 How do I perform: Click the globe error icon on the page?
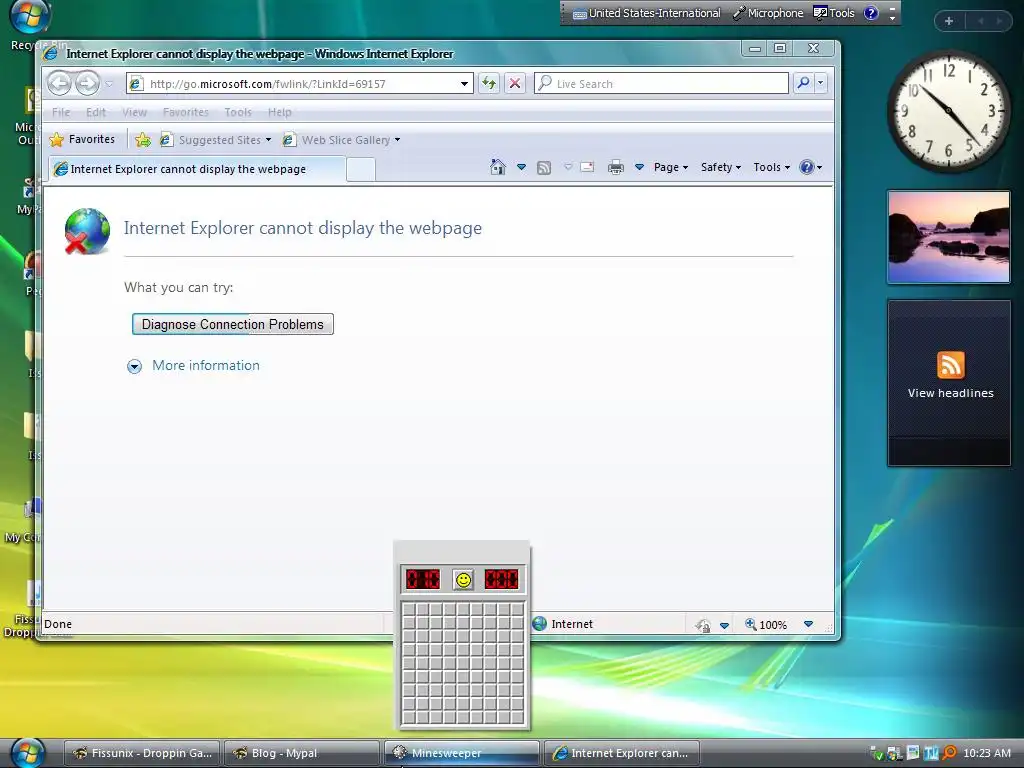coord(87,231)
